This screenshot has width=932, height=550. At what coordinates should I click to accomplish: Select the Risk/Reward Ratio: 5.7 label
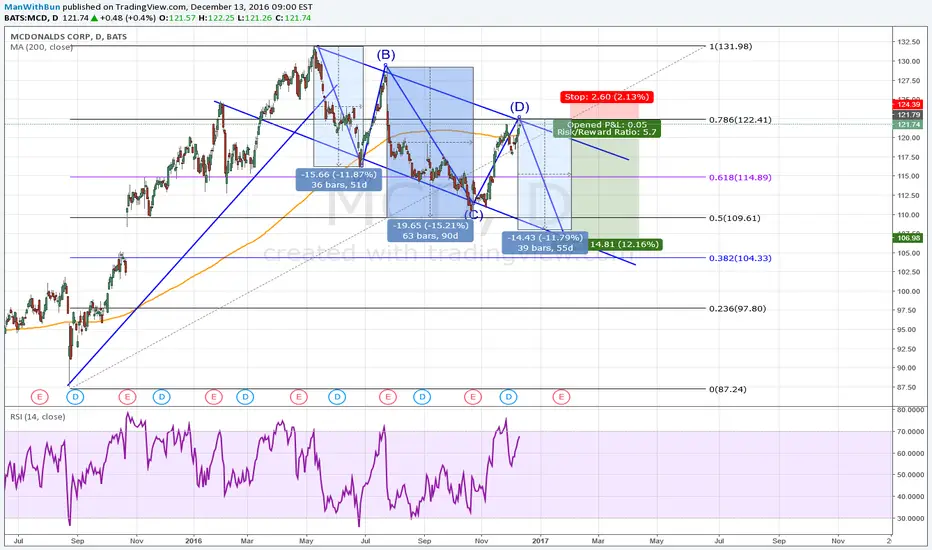pos(607,132)
